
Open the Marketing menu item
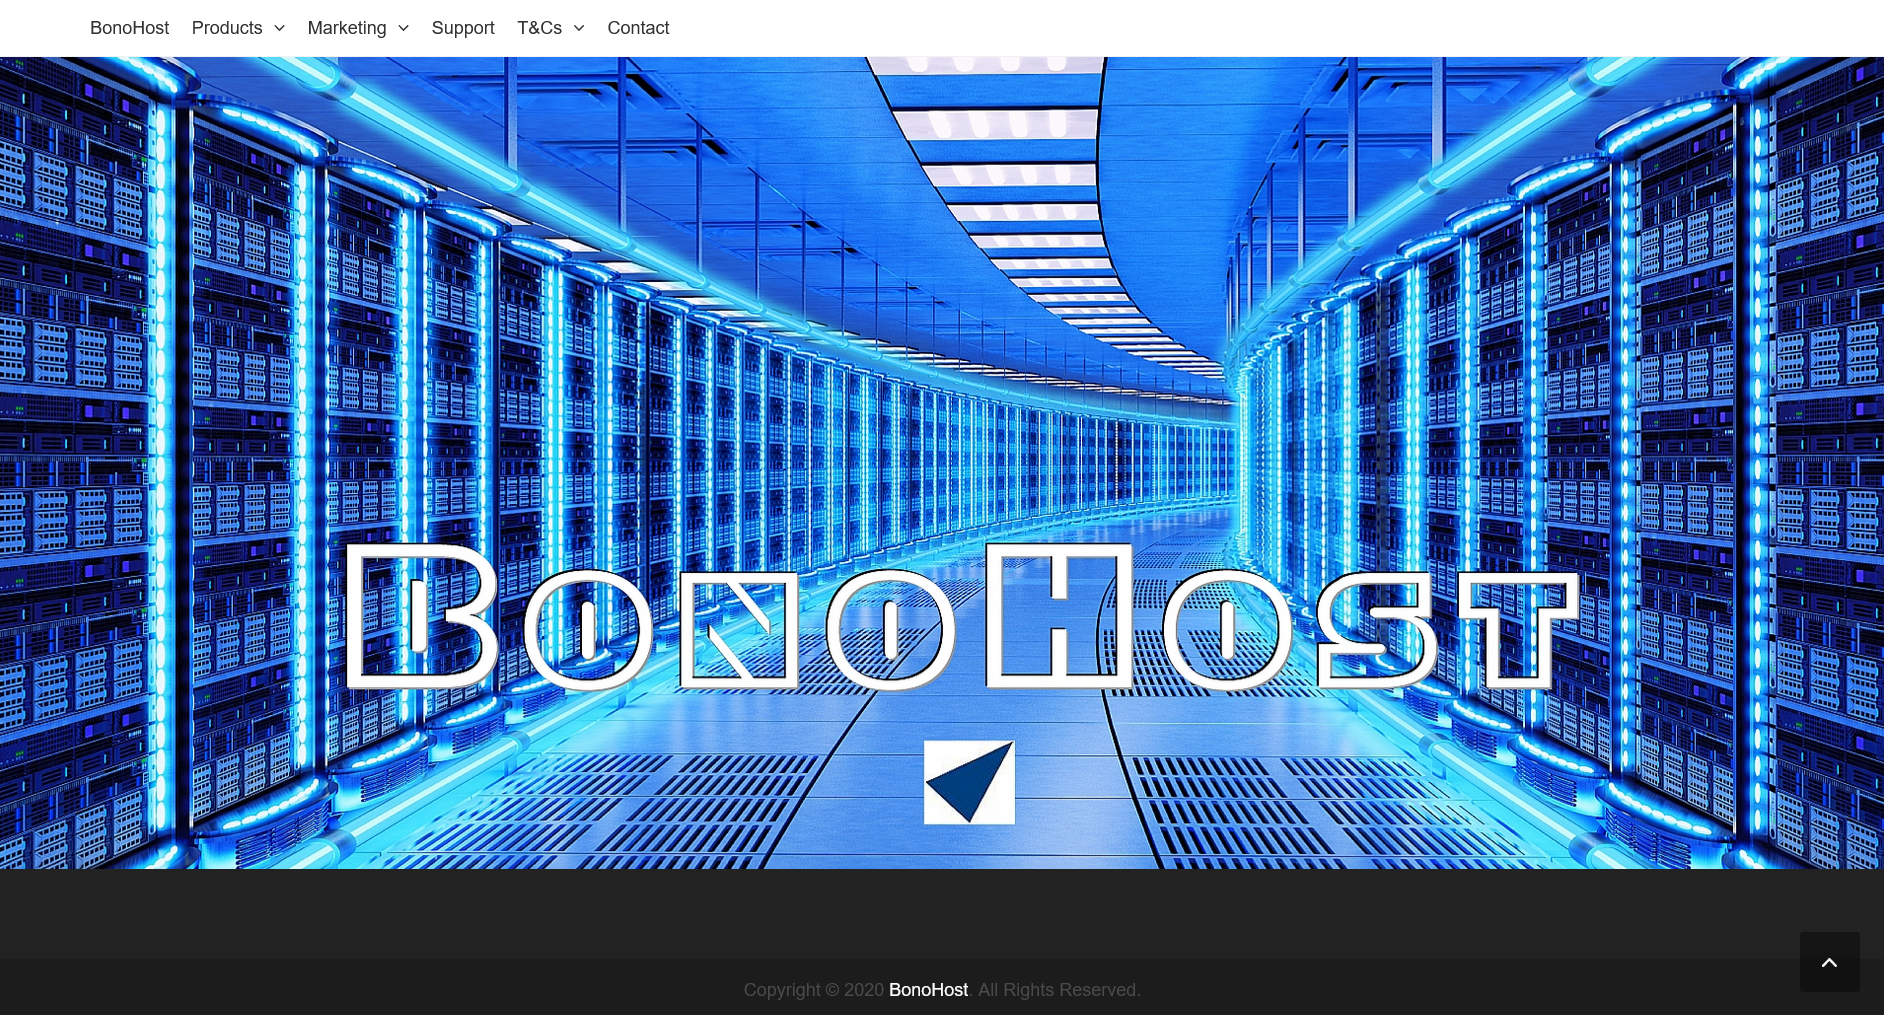coord(347,28)
